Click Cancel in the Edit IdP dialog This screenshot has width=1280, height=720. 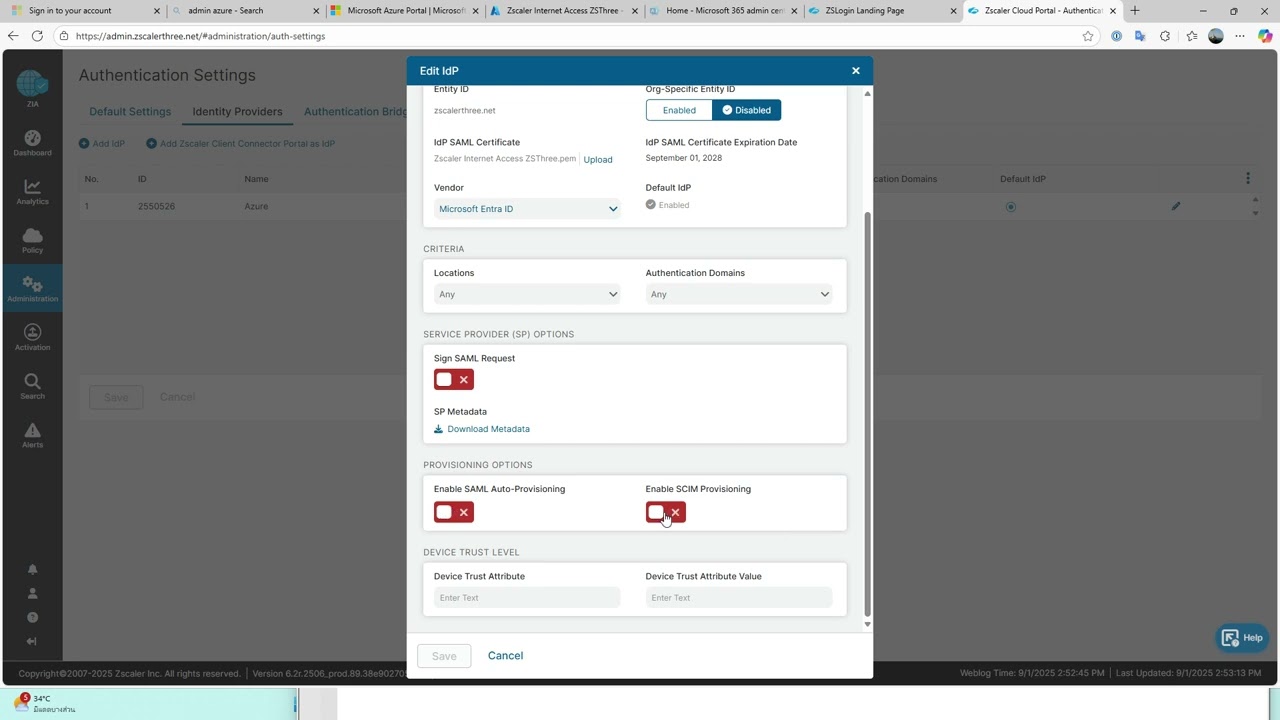505,656
